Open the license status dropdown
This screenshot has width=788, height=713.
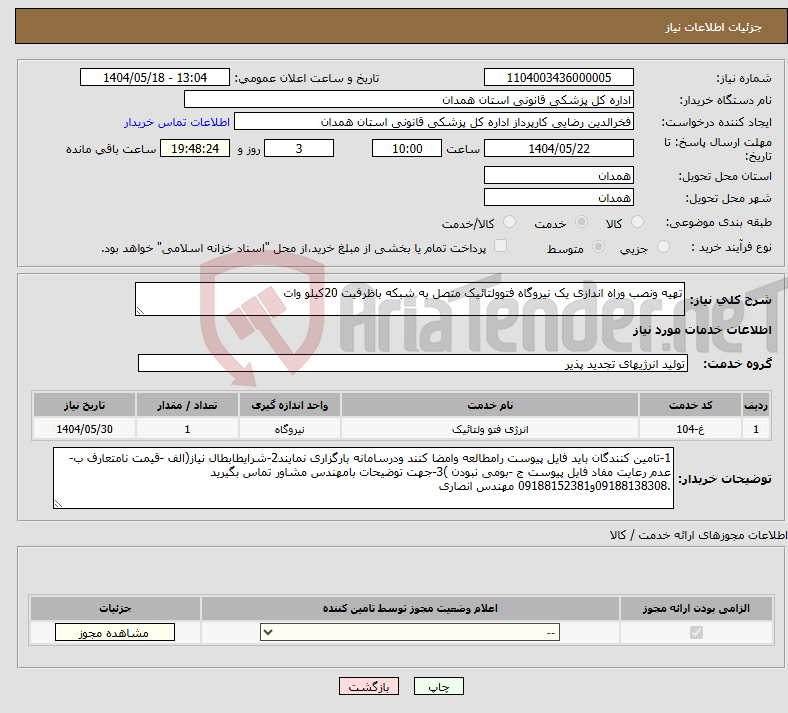tap(410, 632)
